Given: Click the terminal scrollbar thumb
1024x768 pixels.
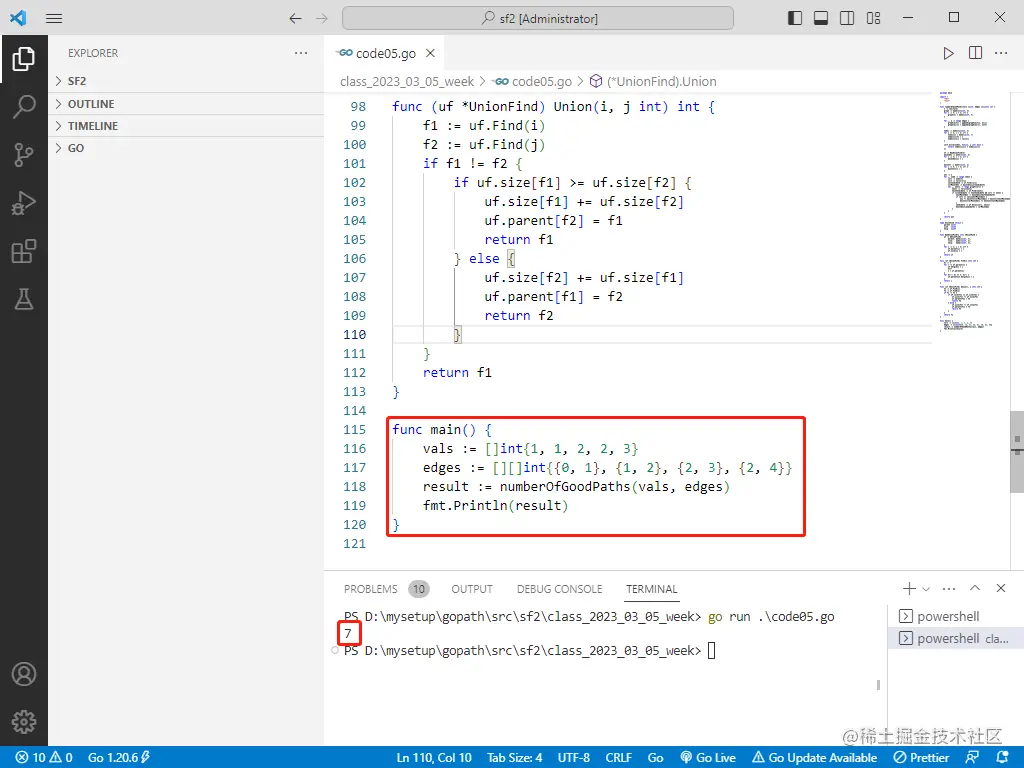Looking at the screenshot, I should (x=878, y=684).
